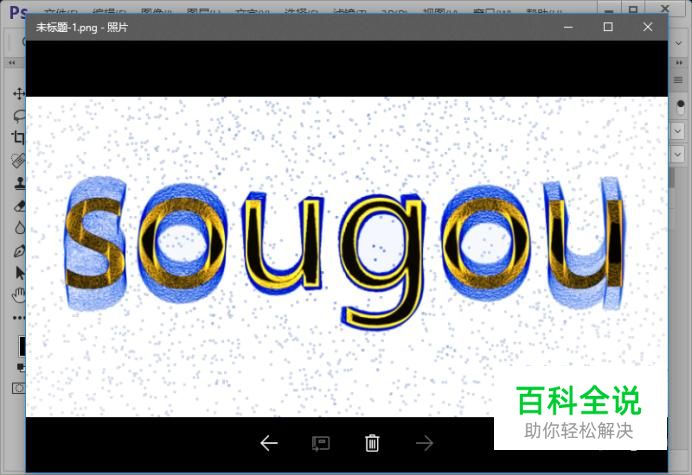Maximize the Photos window
Viewport: 692px width, 475px height.
[608, 27]
